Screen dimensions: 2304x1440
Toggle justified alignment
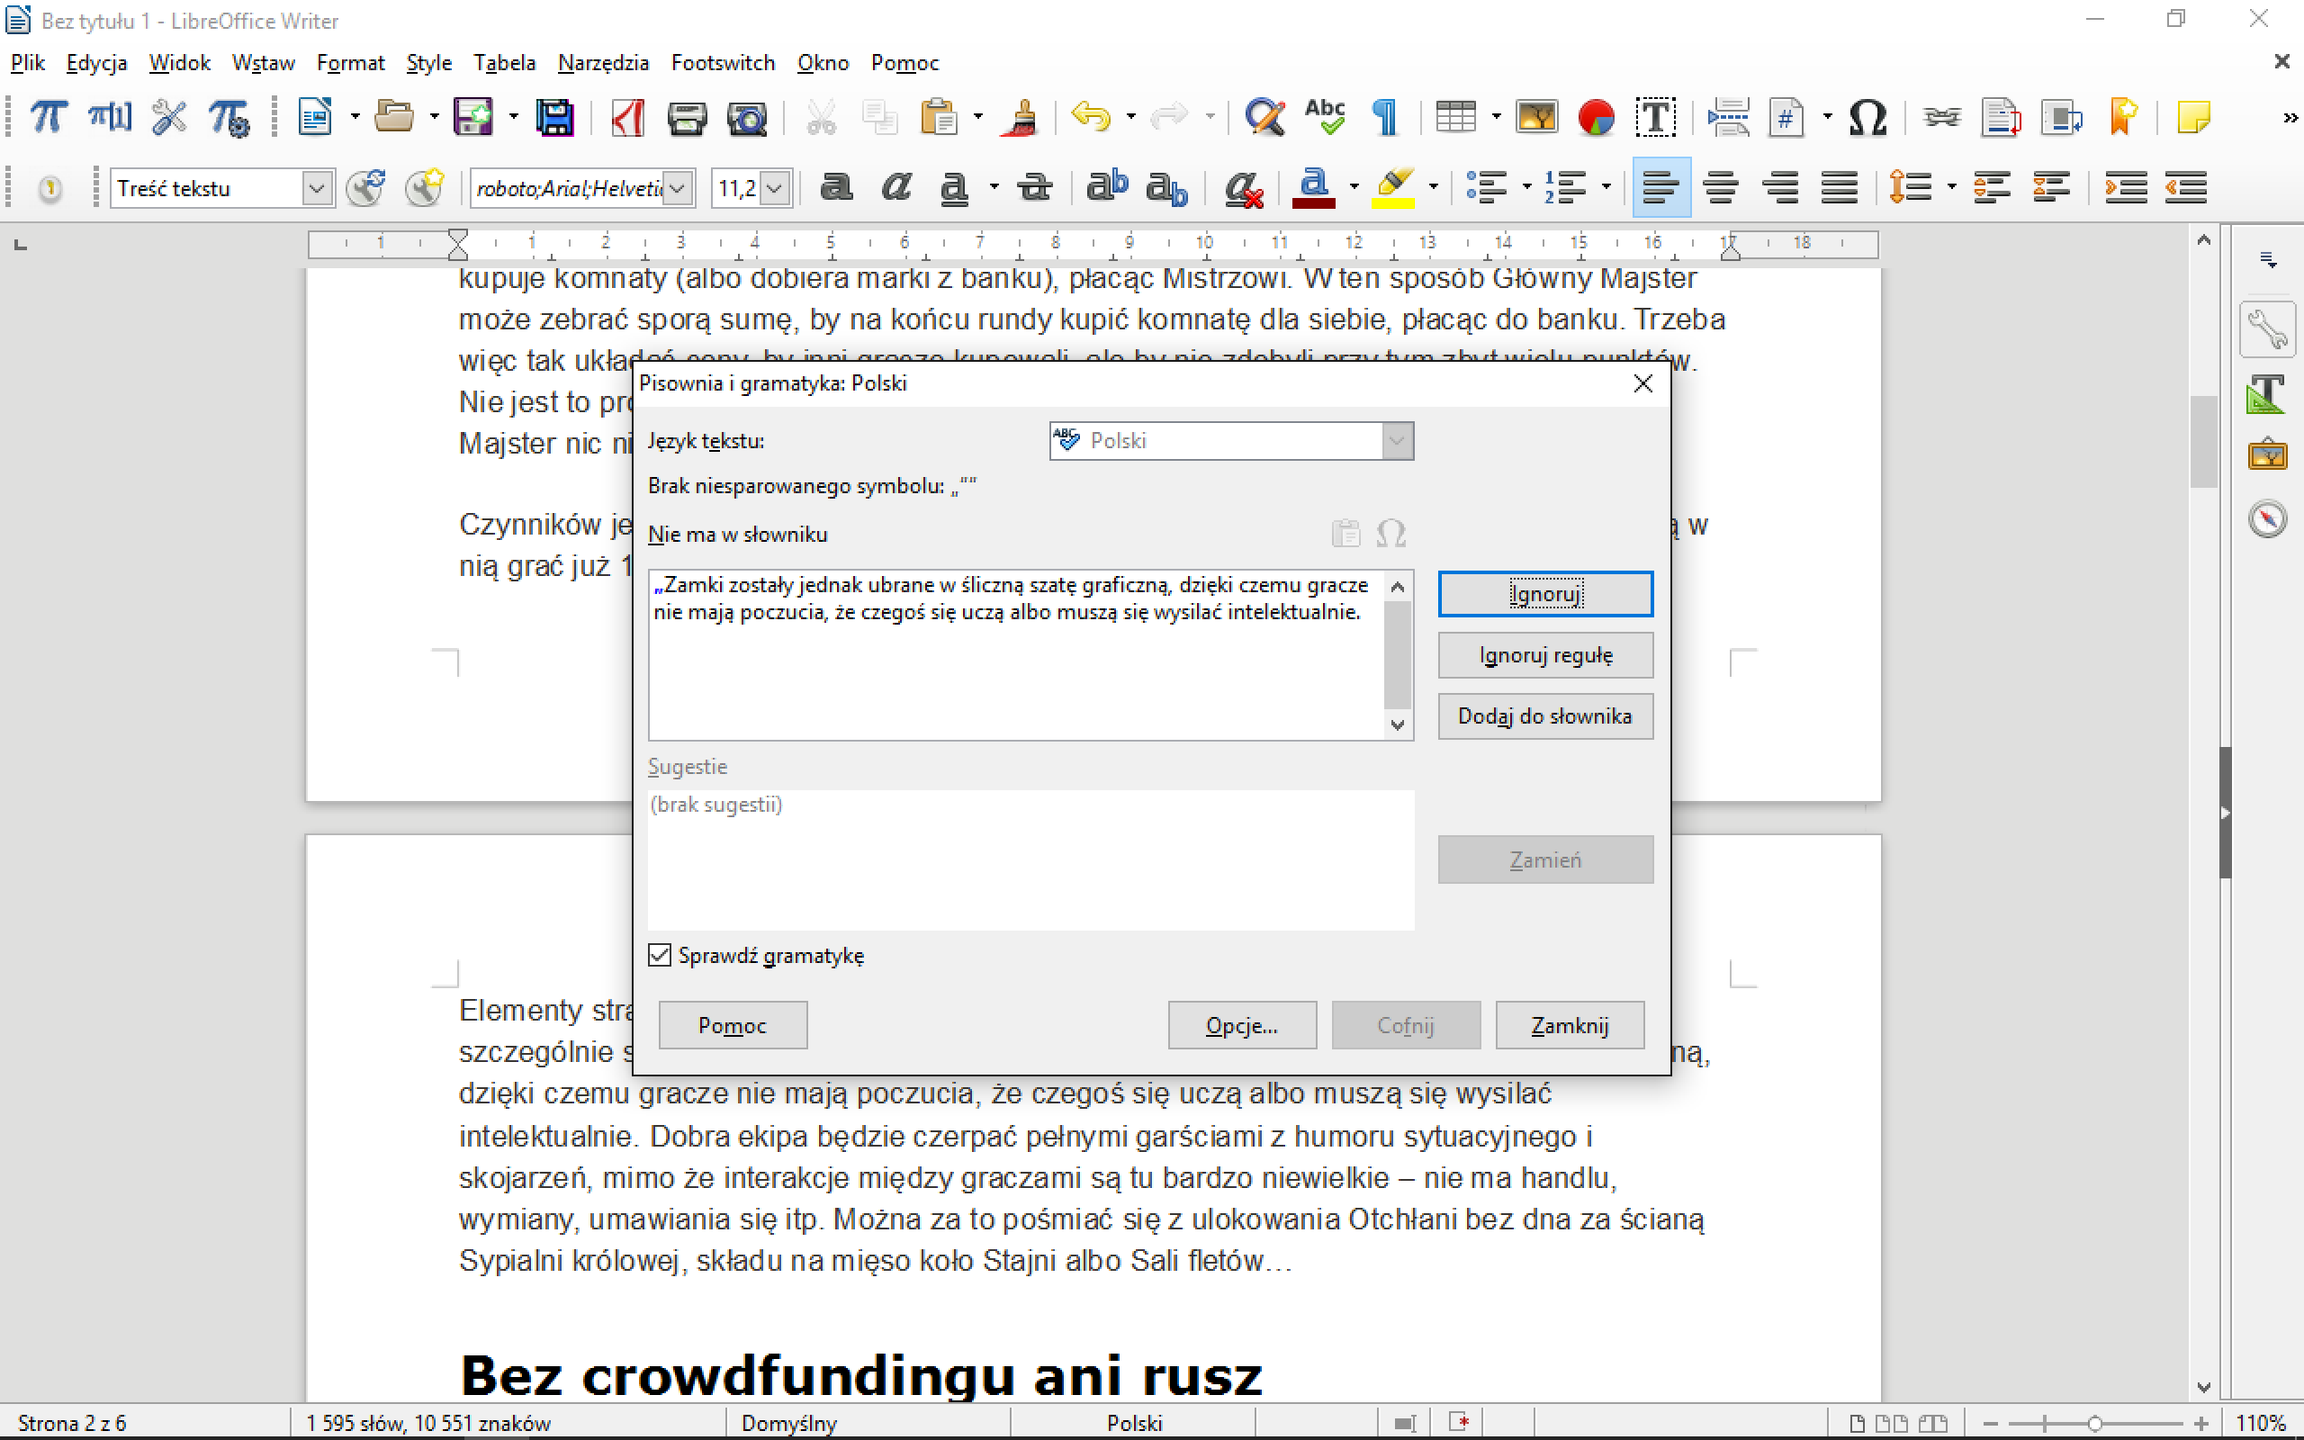1840,187
